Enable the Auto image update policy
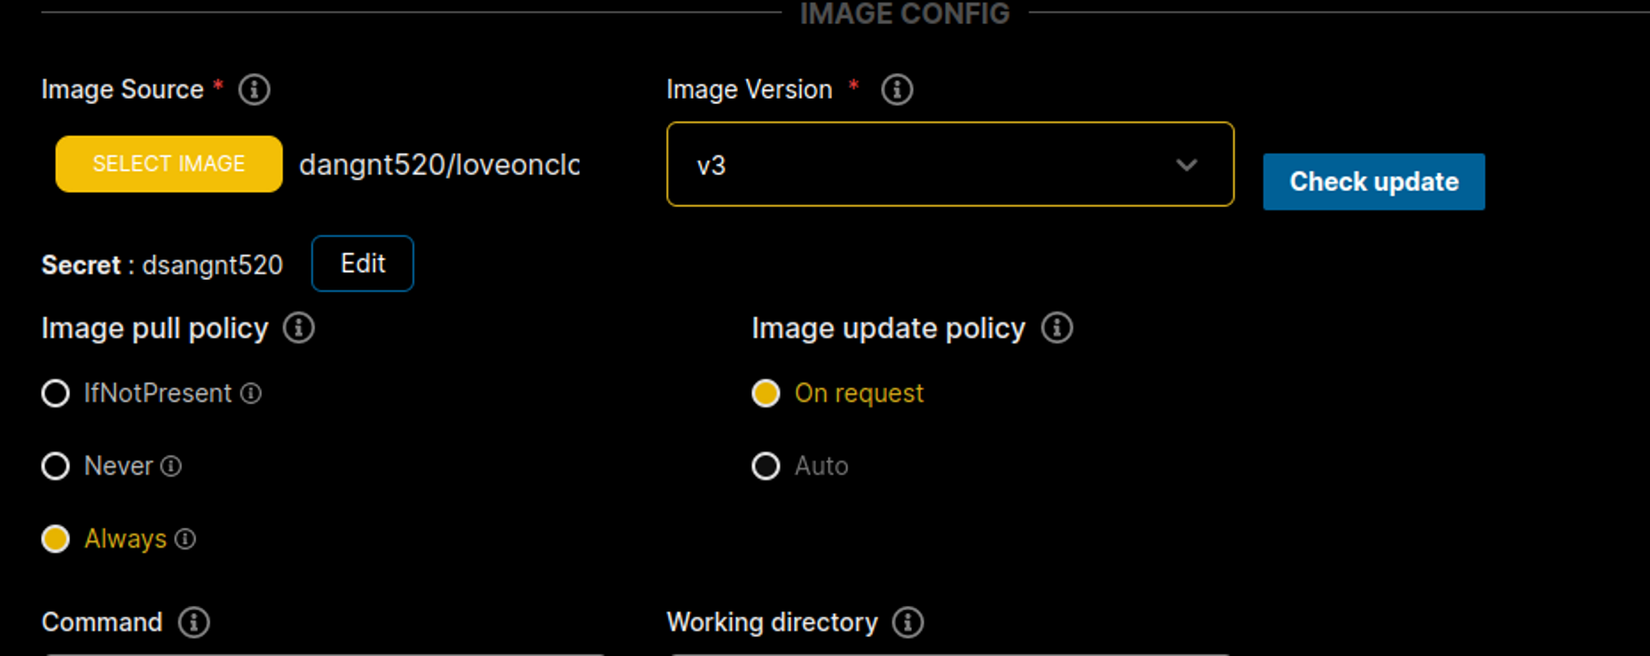Image resolution: width=1650 pixels, height=656 pixels. (766, 466)
